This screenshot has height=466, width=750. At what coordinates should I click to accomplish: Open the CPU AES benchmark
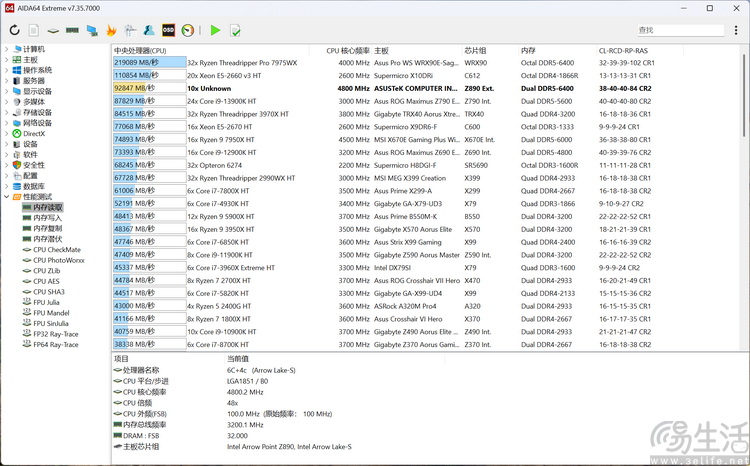[46, 281]
